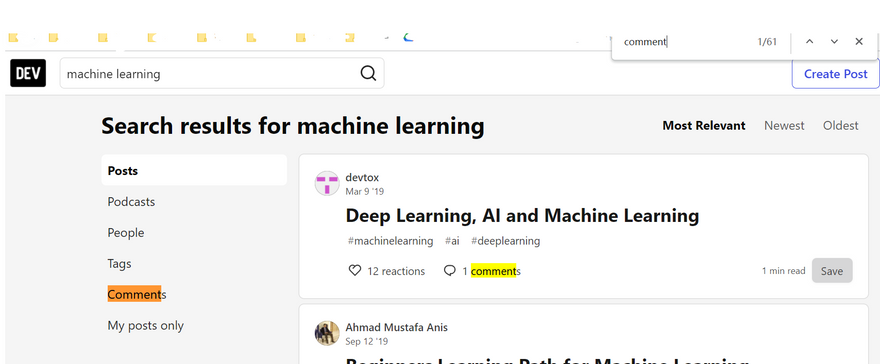Sort results by Most Relevant
This screenshot has height=364, width=880.
(704, 126)
